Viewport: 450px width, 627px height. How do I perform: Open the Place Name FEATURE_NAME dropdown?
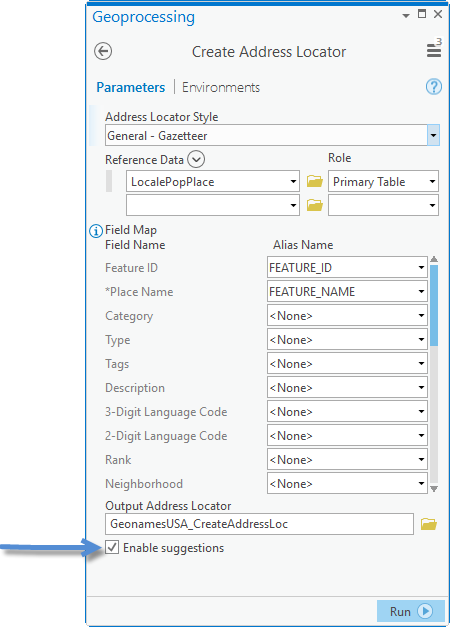(x=347, y=292)
